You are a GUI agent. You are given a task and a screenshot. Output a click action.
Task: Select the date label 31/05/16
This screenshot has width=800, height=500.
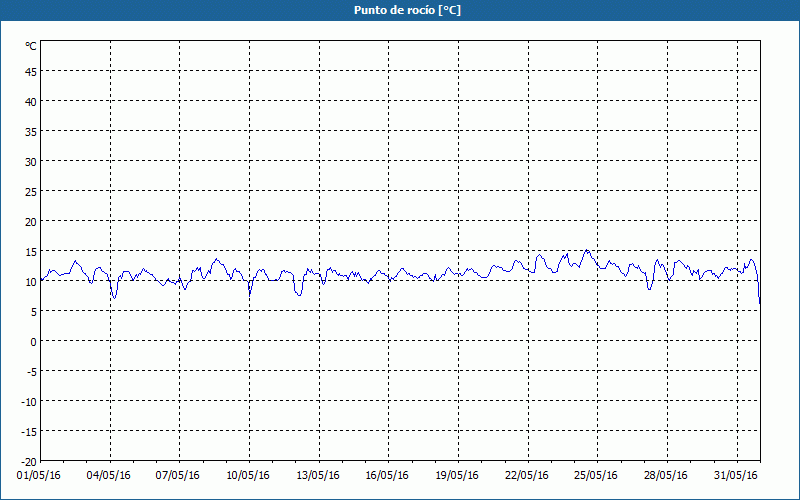736,476
